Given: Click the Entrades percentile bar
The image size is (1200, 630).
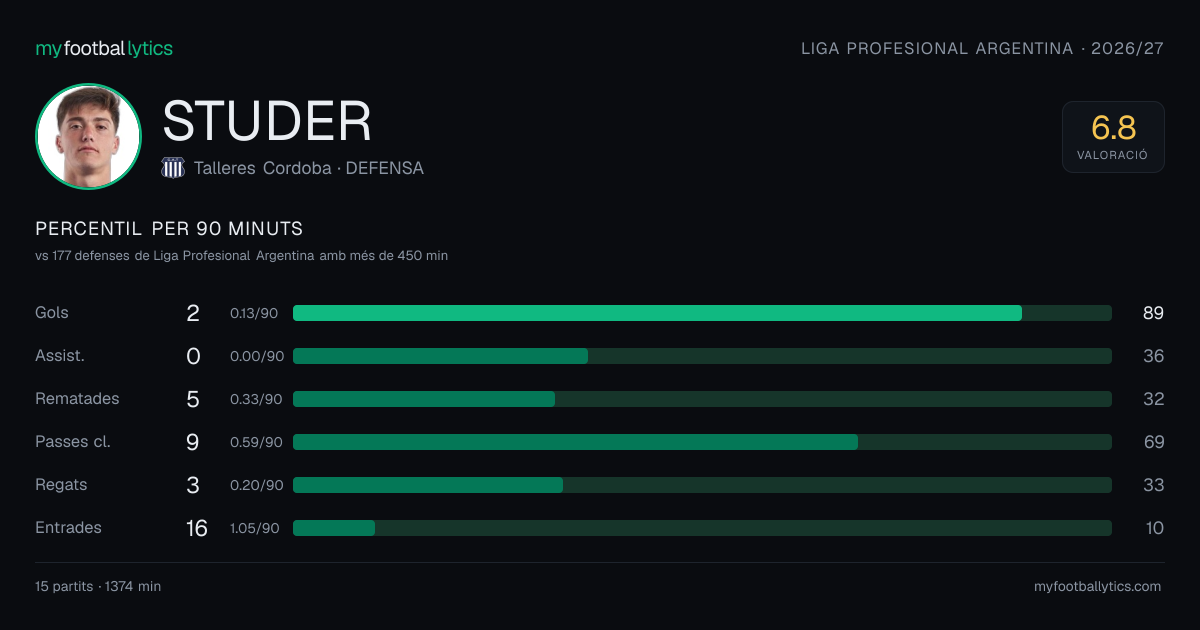Looking at the screenshot, I should click(x=702, y=528).
